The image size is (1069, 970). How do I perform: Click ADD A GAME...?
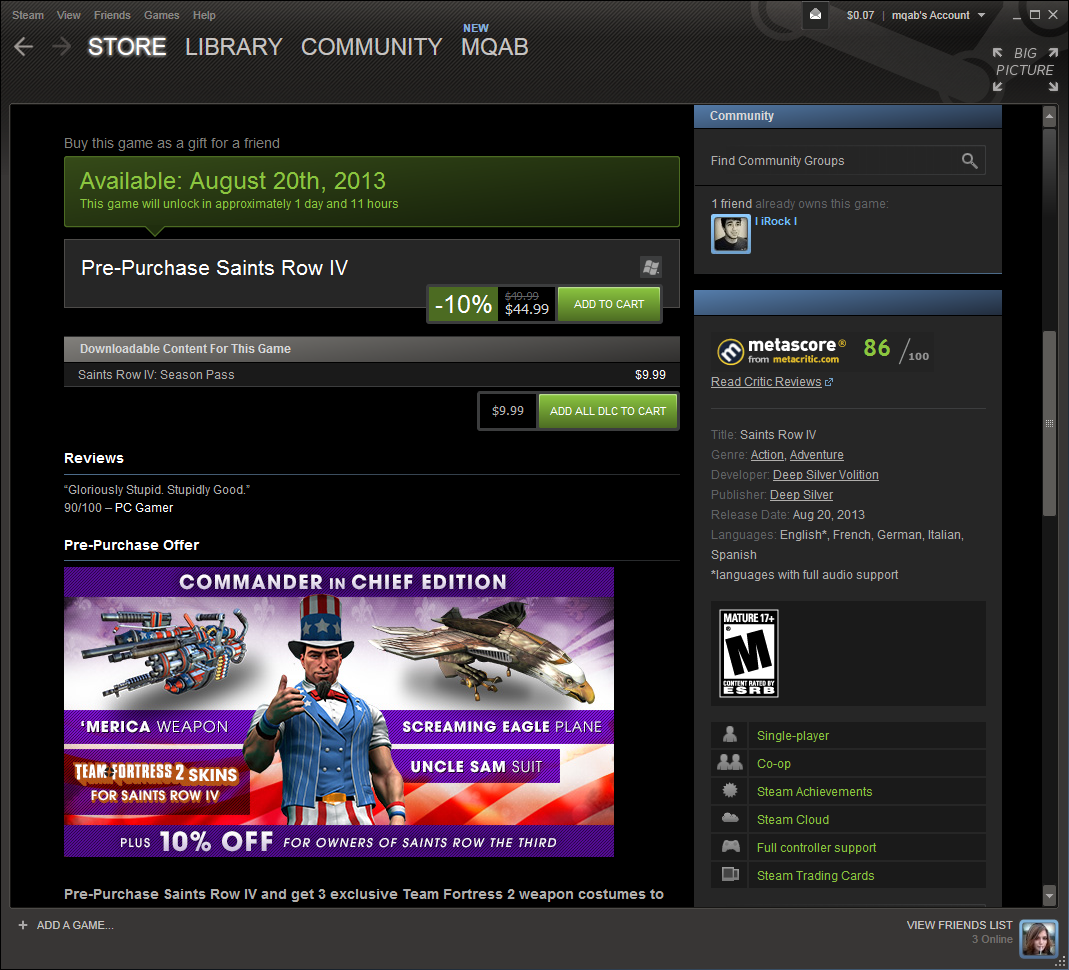click(x=75, y=925)
